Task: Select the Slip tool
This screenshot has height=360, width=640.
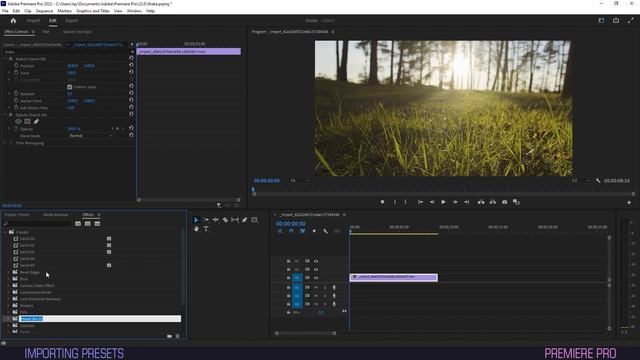Action: (235, 220)
